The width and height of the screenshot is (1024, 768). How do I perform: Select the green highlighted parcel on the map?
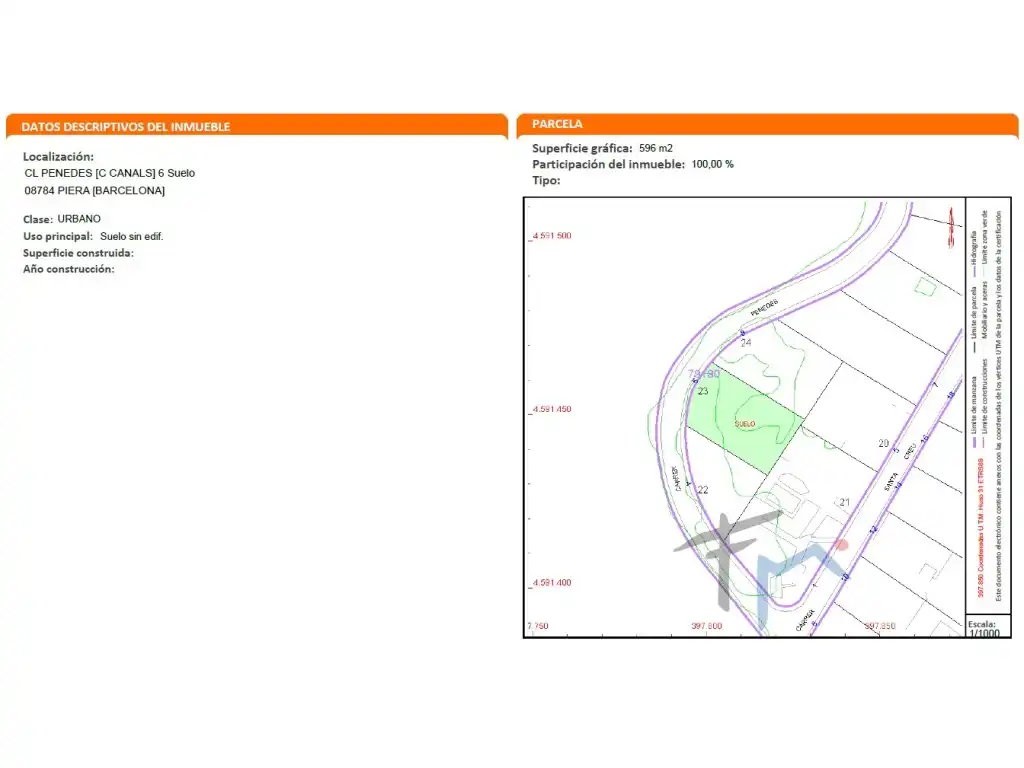tap(743, 419)
